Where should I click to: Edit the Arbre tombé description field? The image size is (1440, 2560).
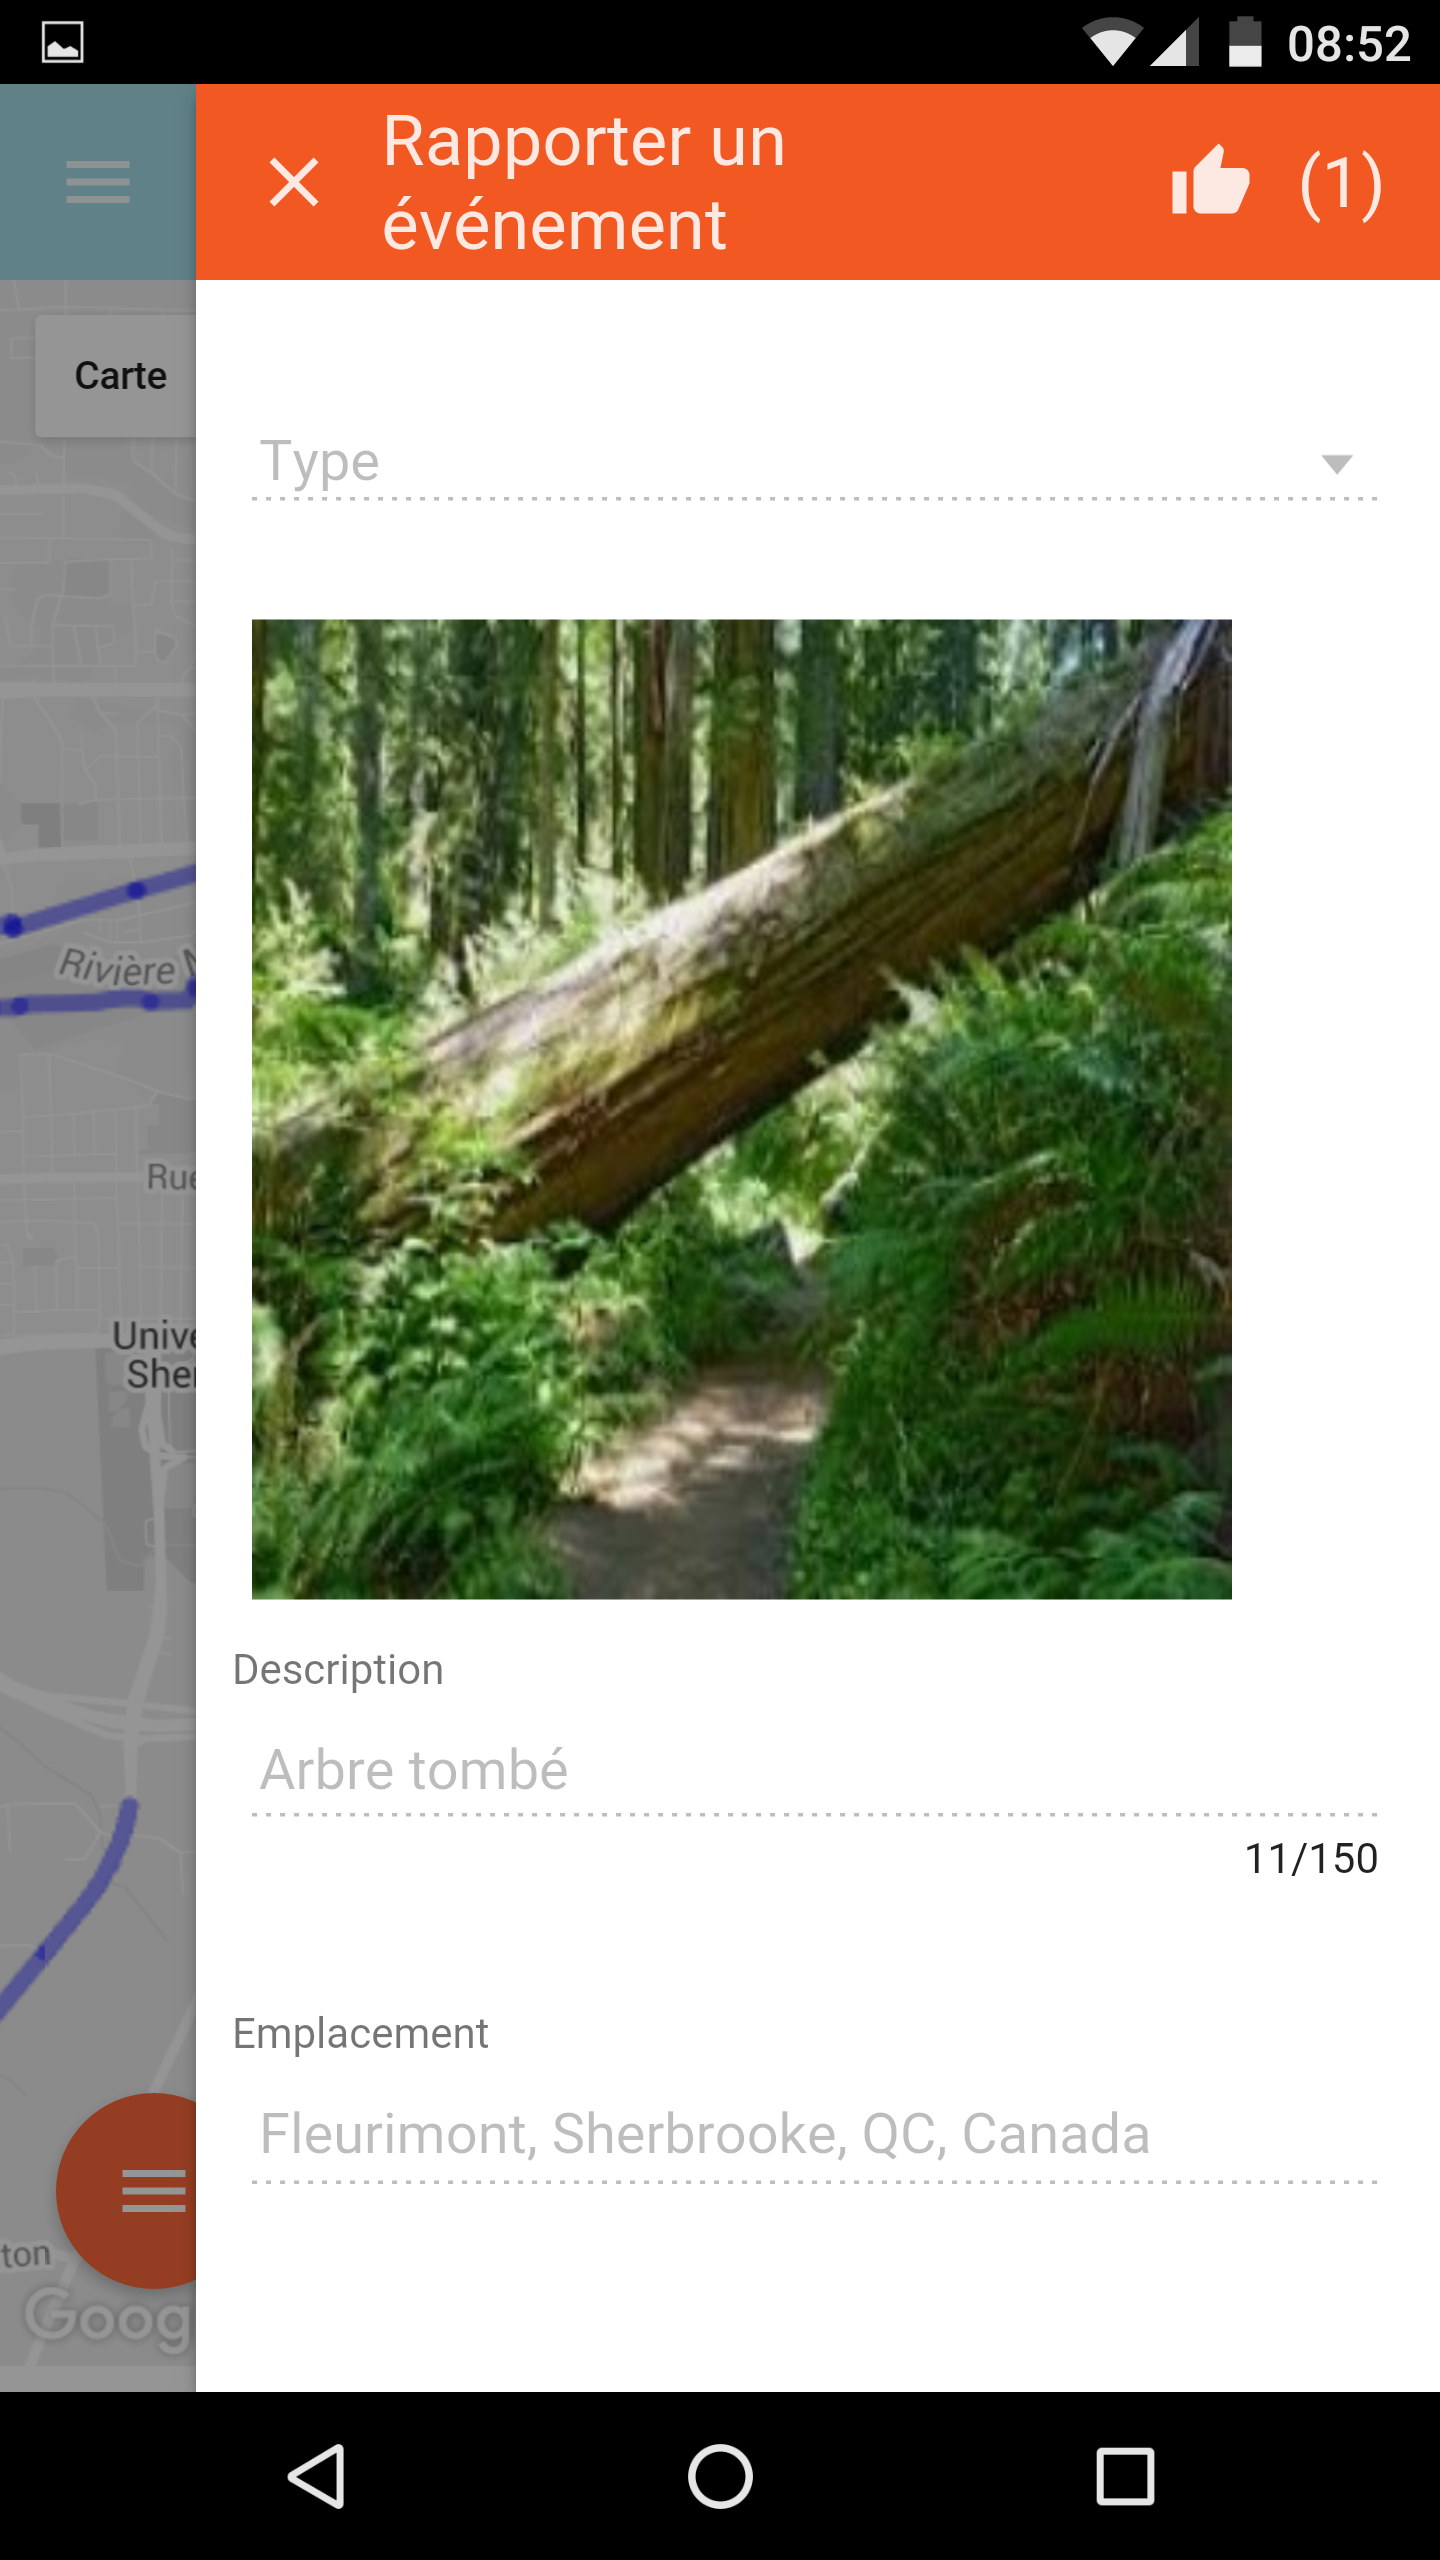(815, 1771)
